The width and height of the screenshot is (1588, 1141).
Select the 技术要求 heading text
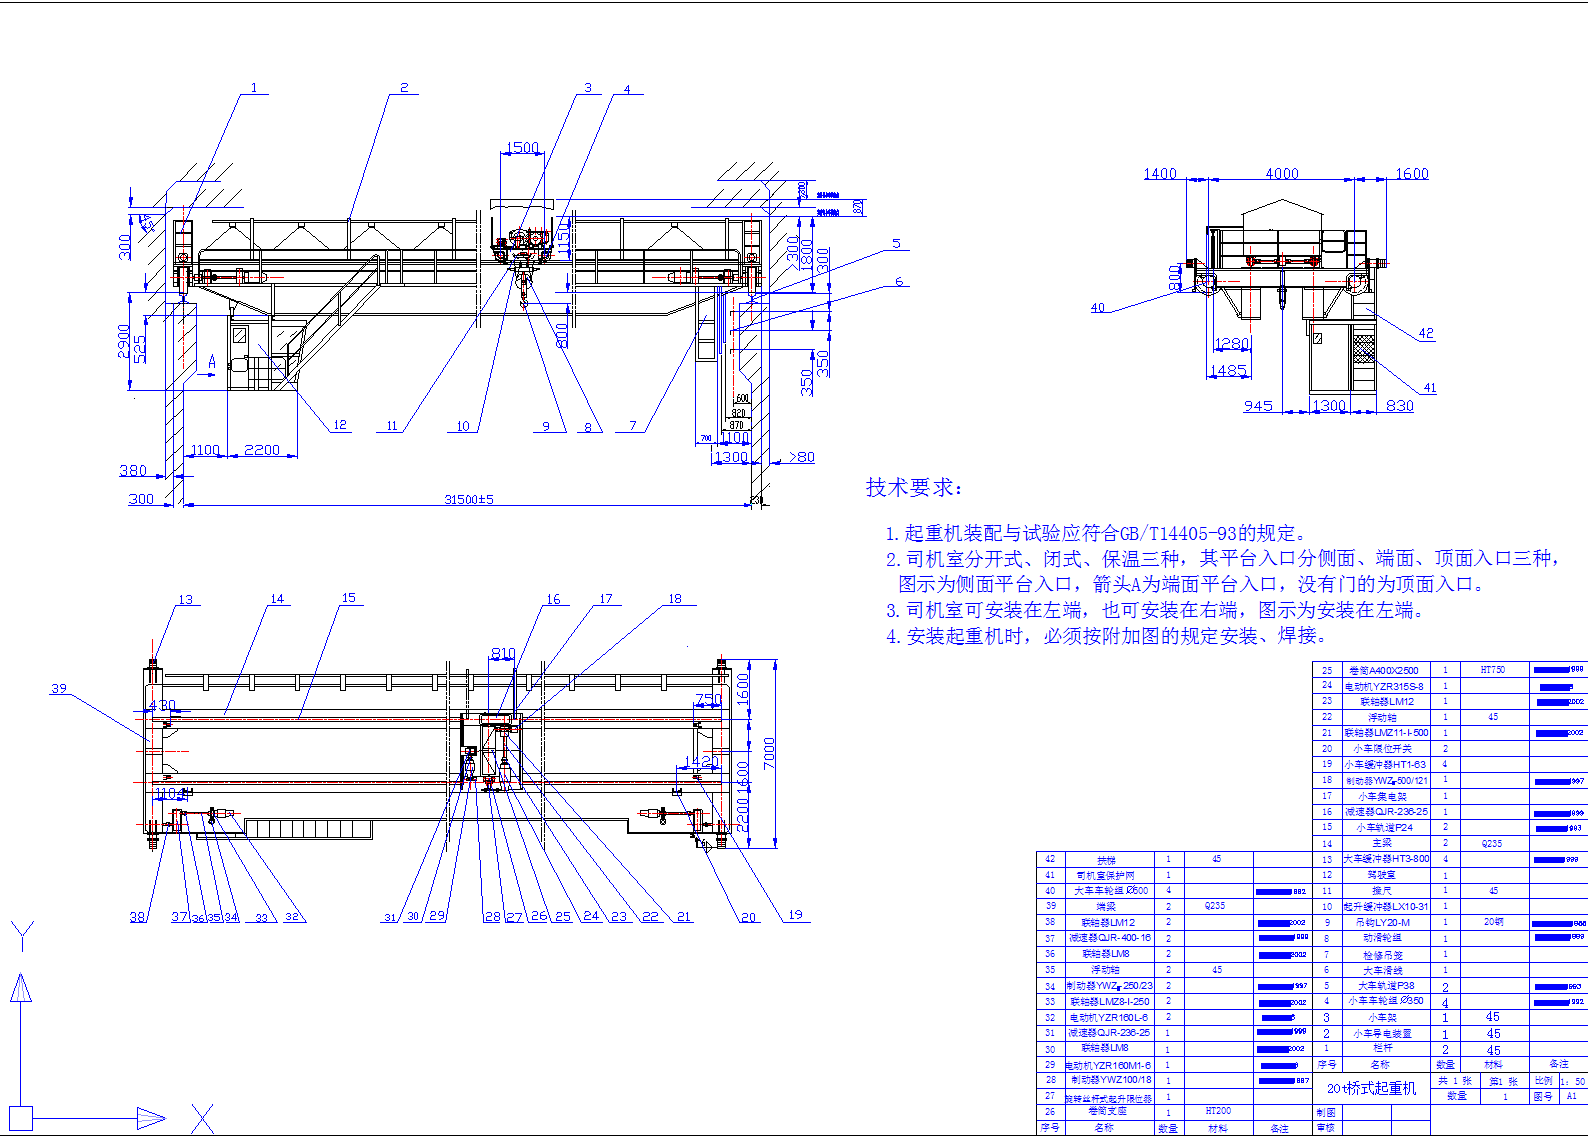[914, 488]
